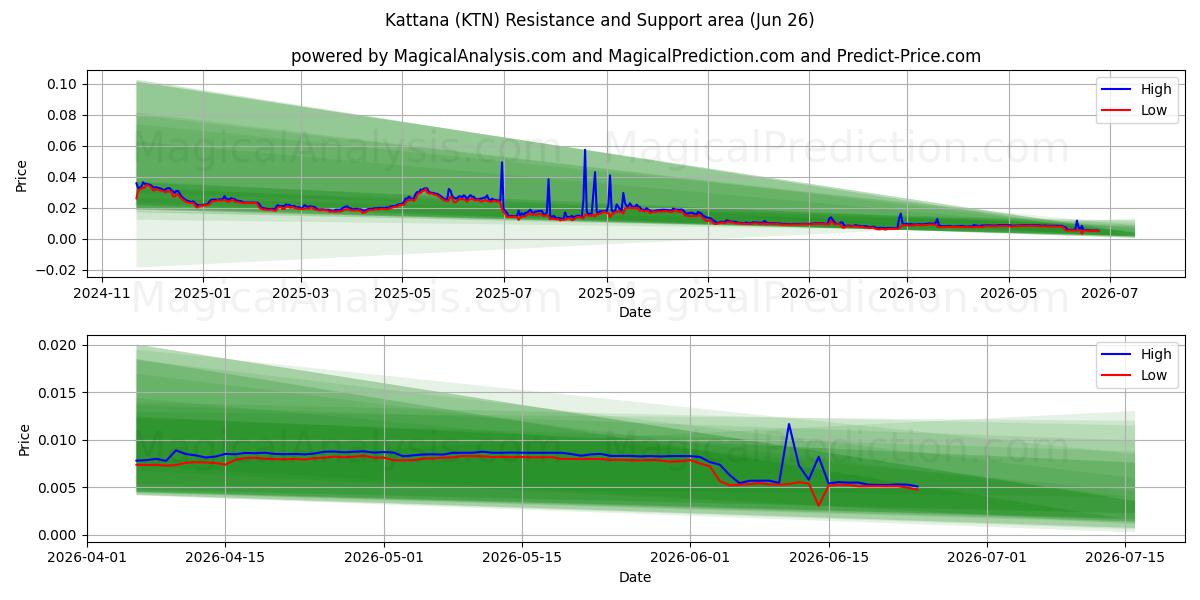
Task: Click the 'Price' y-axis label of top chart
Action: [x=22, y=174]
